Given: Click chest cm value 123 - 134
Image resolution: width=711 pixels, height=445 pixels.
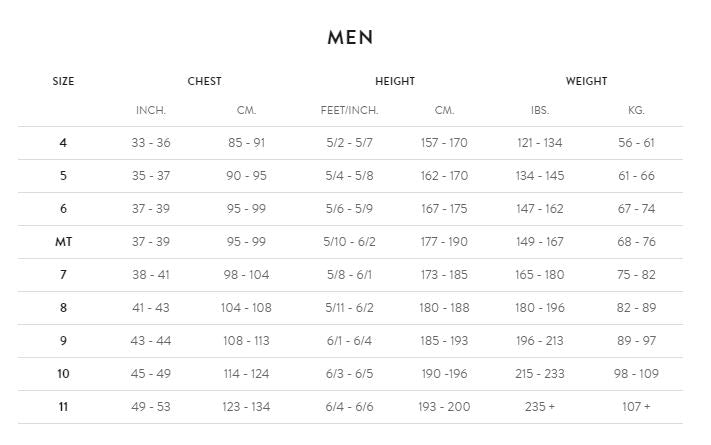Looking at the screenshot, I should point(246,407).
